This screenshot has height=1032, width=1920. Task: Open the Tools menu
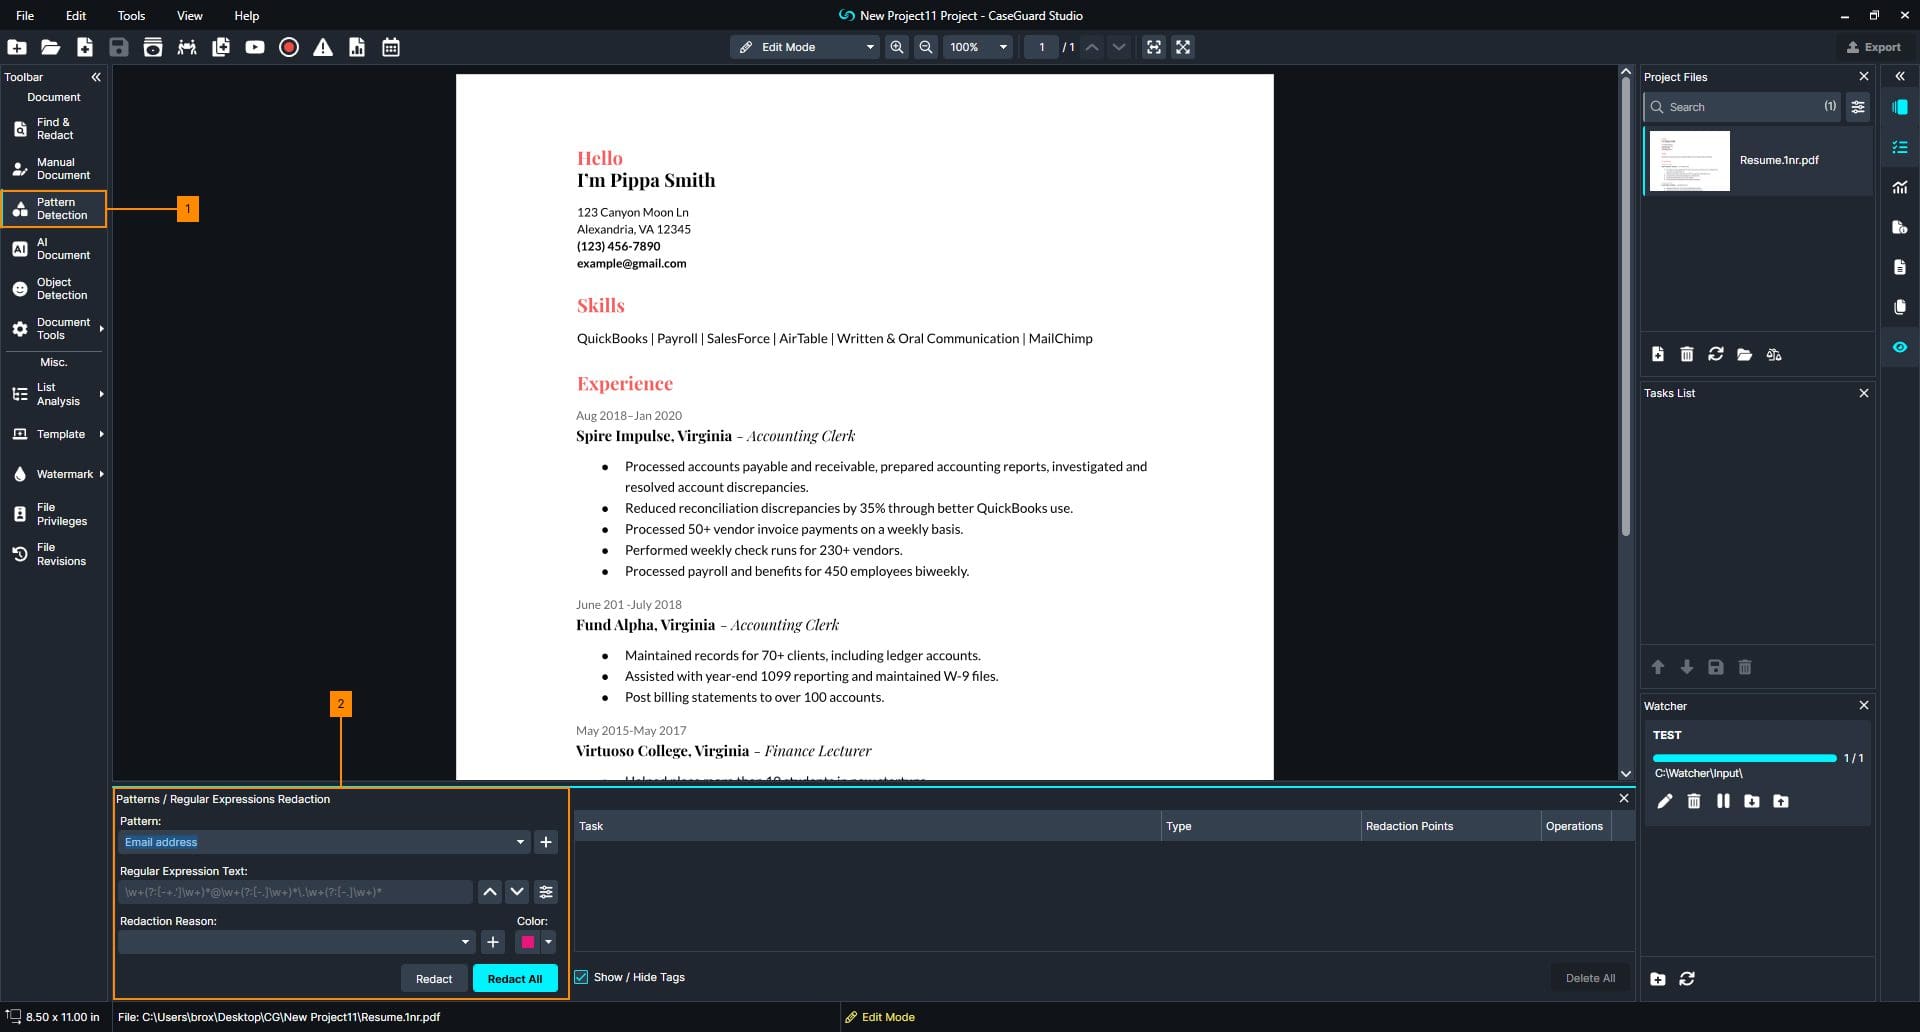tap(131, 15)
